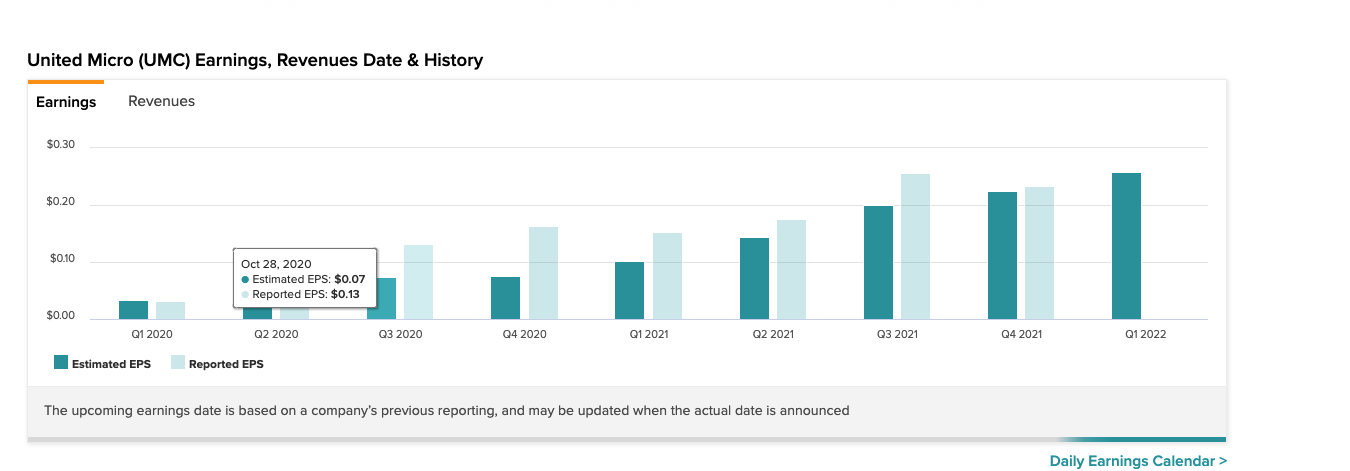1350x471 pixels.
Task: Click the Q4 2021 reported EPS bar
Action: (1039, 253)
